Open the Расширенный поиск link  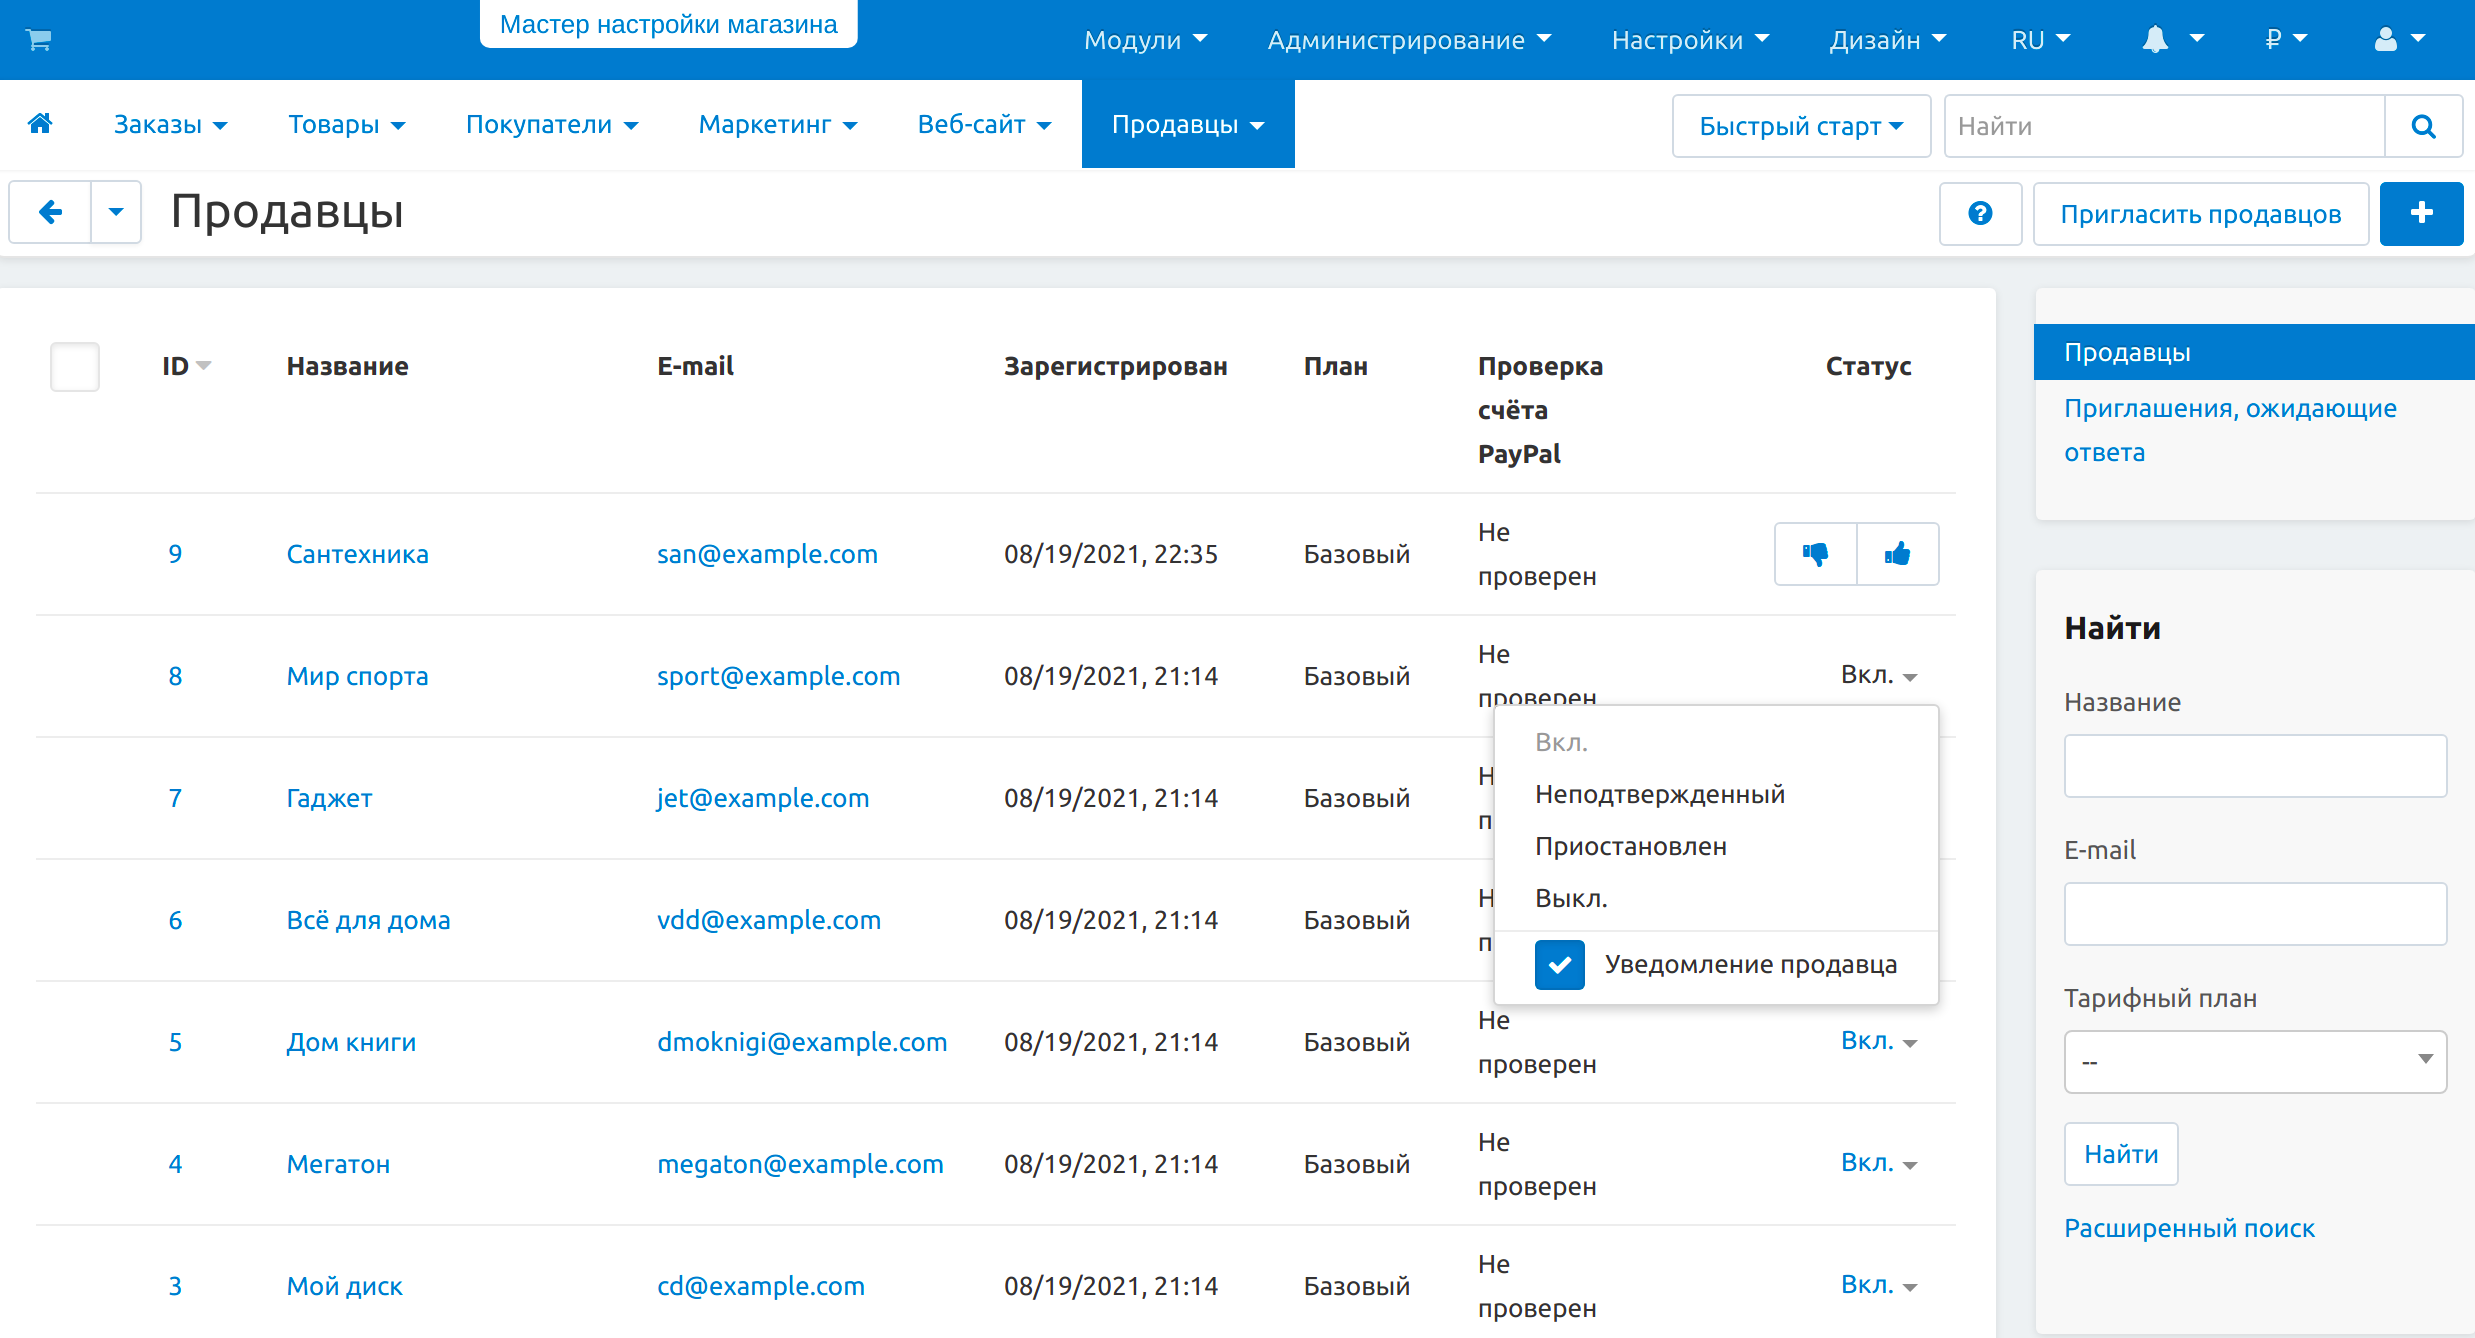click(x=2189, y=1228)
